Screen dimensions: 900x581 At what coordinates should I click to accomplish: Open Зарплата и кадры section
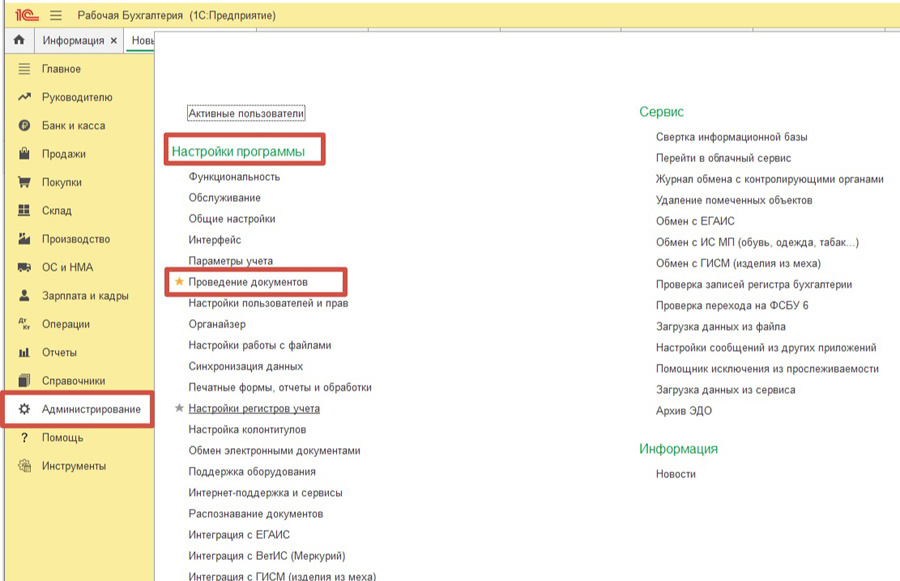[85, 296]
